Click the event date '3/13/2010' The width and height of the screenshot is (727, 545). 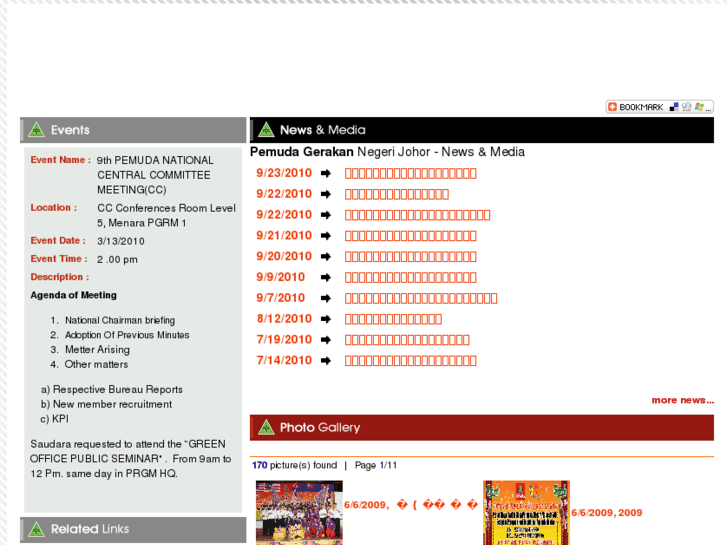tap(121, 241)
